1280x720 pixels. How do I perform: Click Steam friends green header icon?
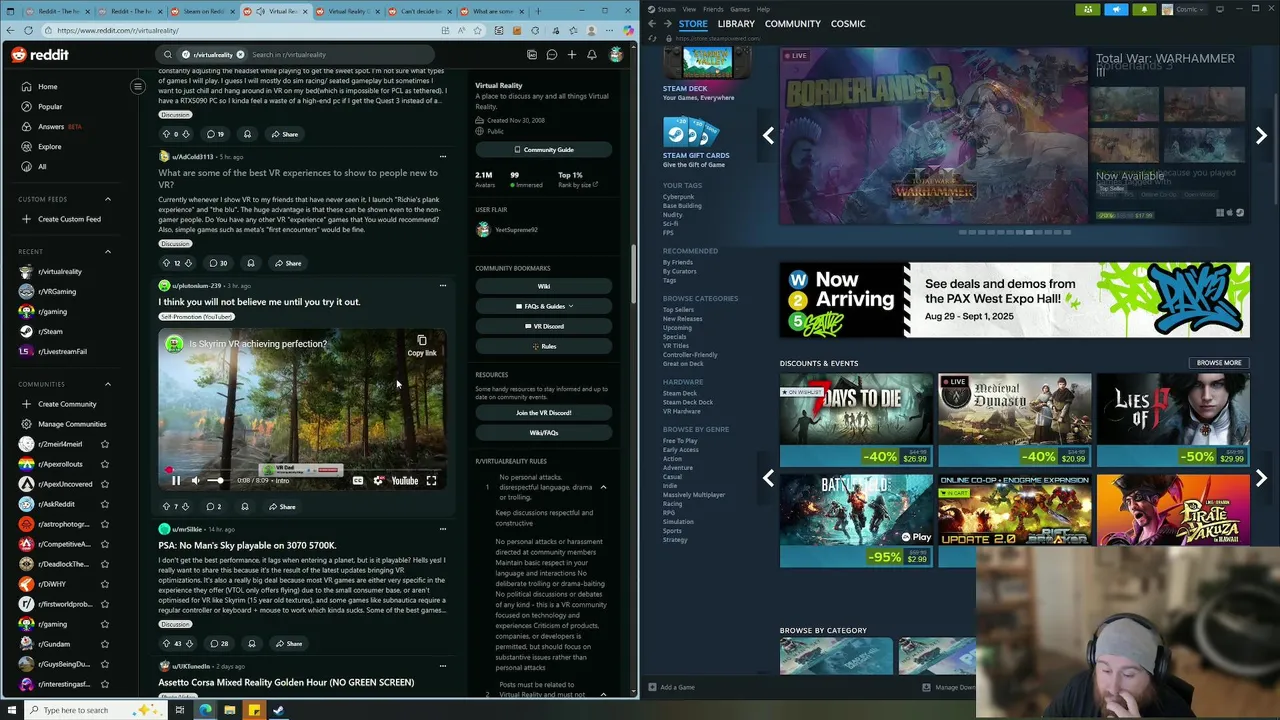(x=1088, y=9)
